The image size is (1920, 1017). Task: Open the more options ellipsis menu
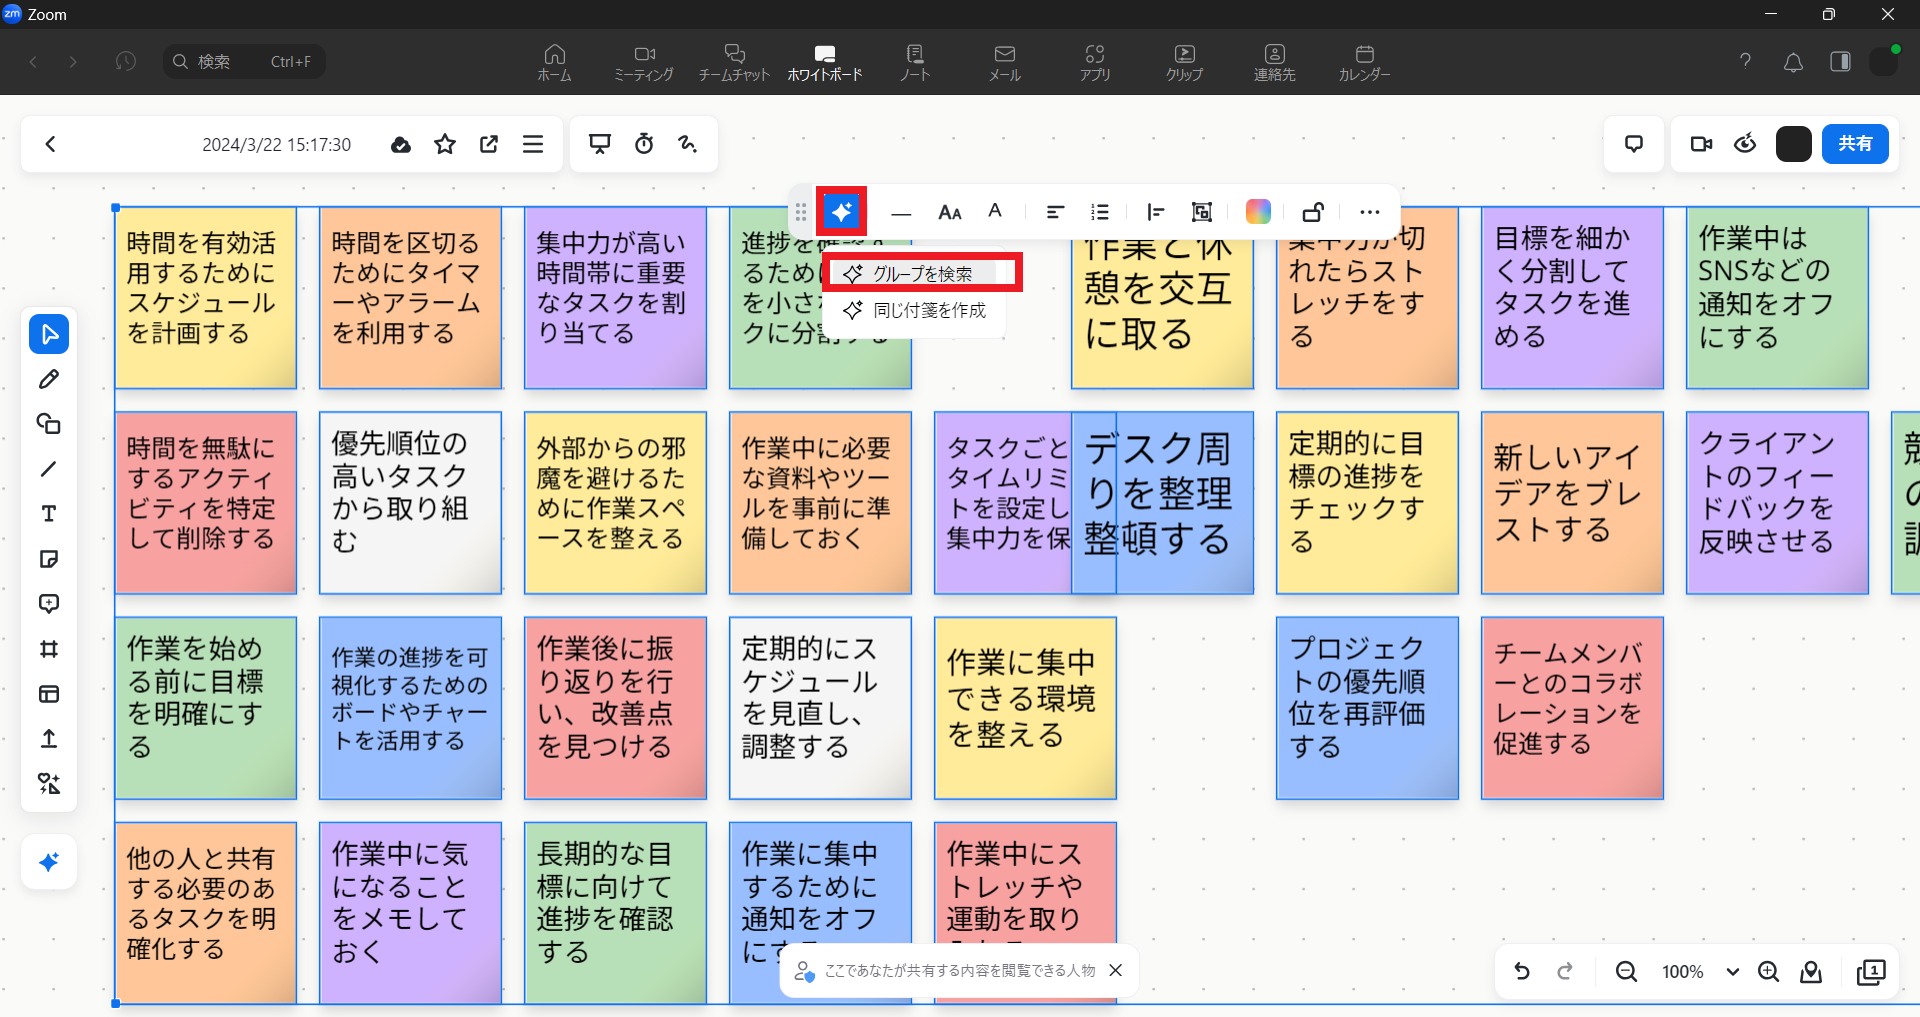[1370, 212]
